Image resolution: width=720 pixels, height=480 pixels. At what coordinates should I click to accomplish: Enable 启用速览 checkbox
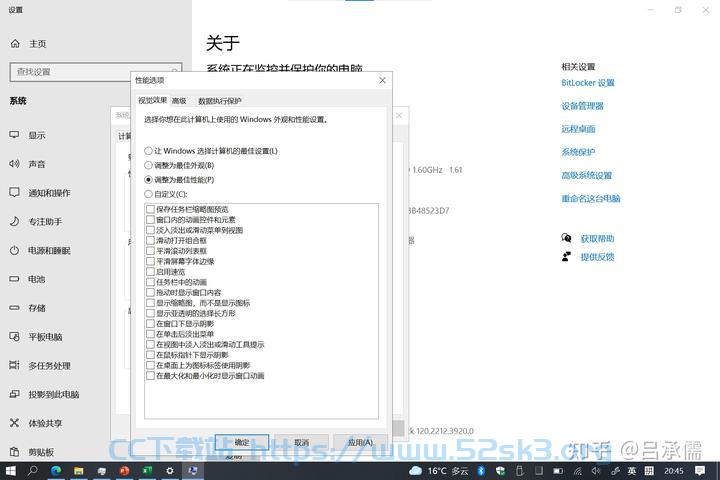(x=150, y=271)
